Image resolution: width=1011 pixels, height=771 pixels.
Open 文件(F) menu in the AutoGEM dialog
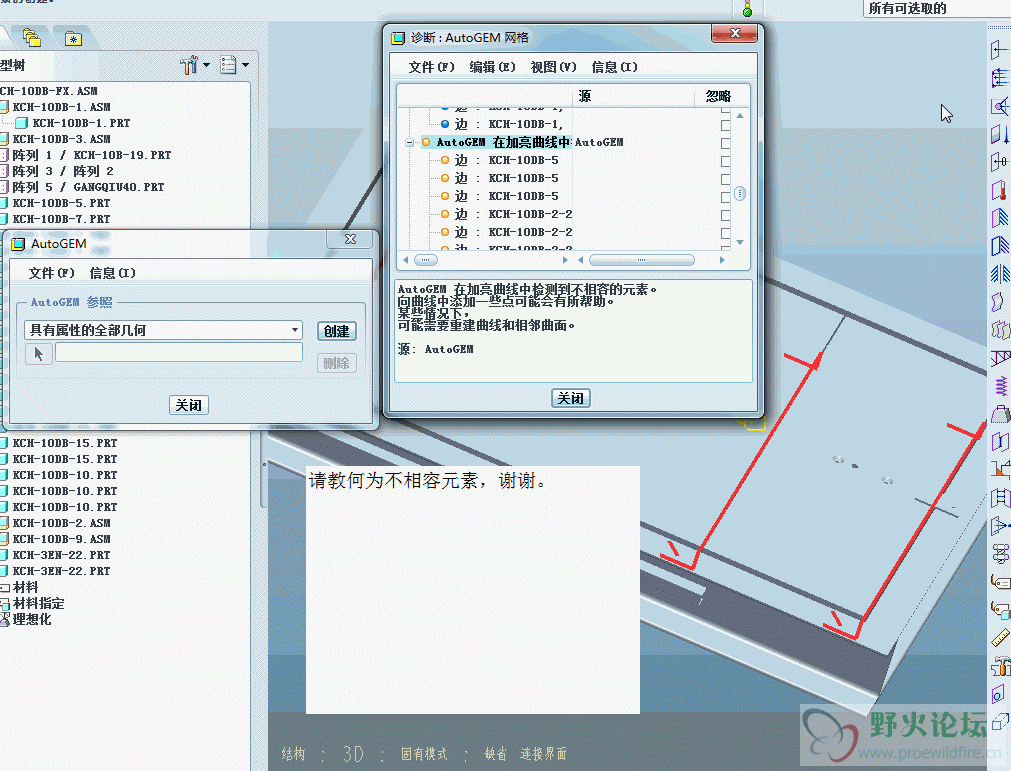52,273
